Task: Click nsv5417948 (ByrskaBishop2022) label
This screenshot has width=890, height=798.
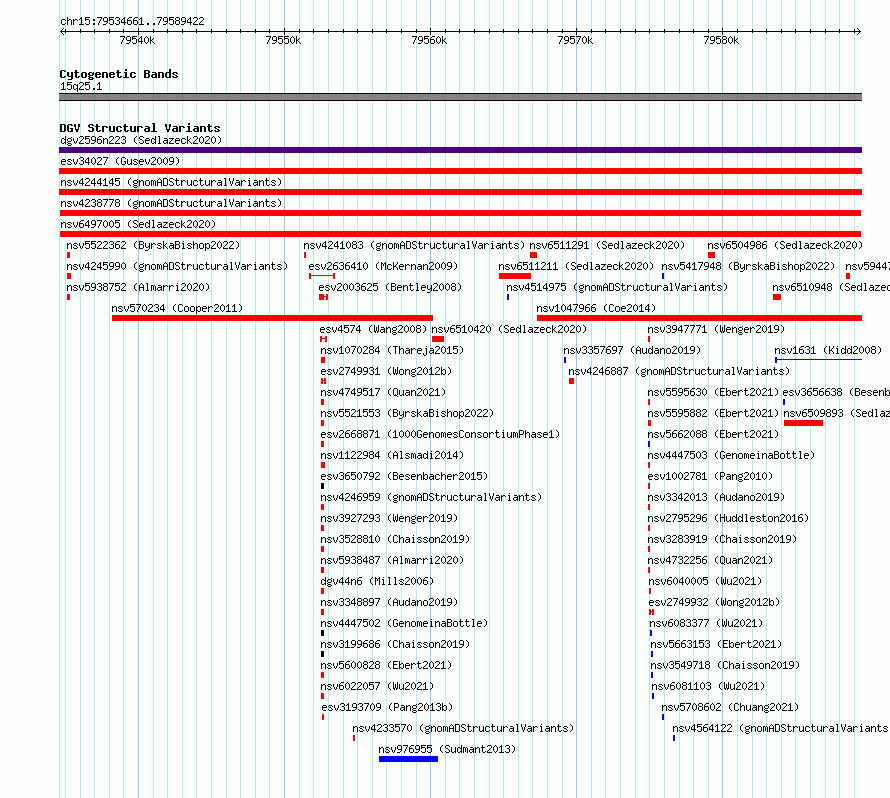Action: tap(748, 266)
